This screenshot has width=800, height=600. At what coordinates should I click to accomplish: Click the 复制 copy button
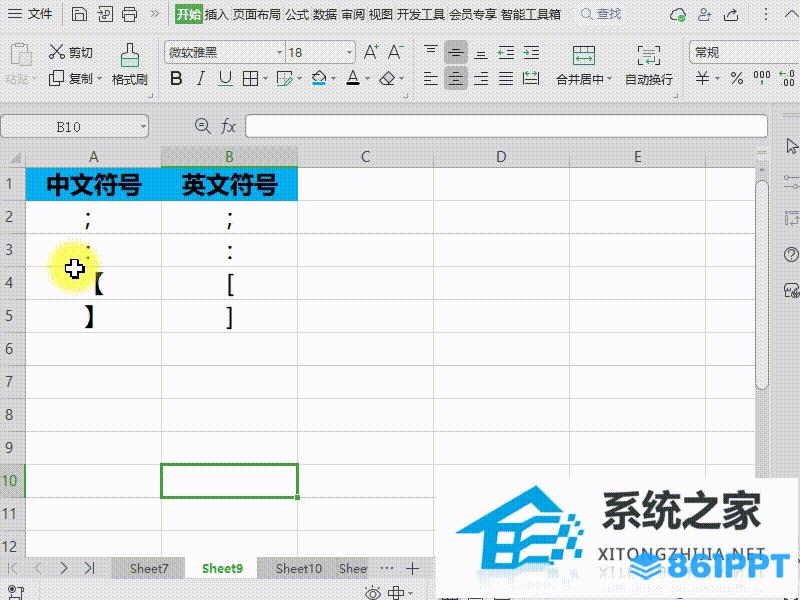pos(71,79)
